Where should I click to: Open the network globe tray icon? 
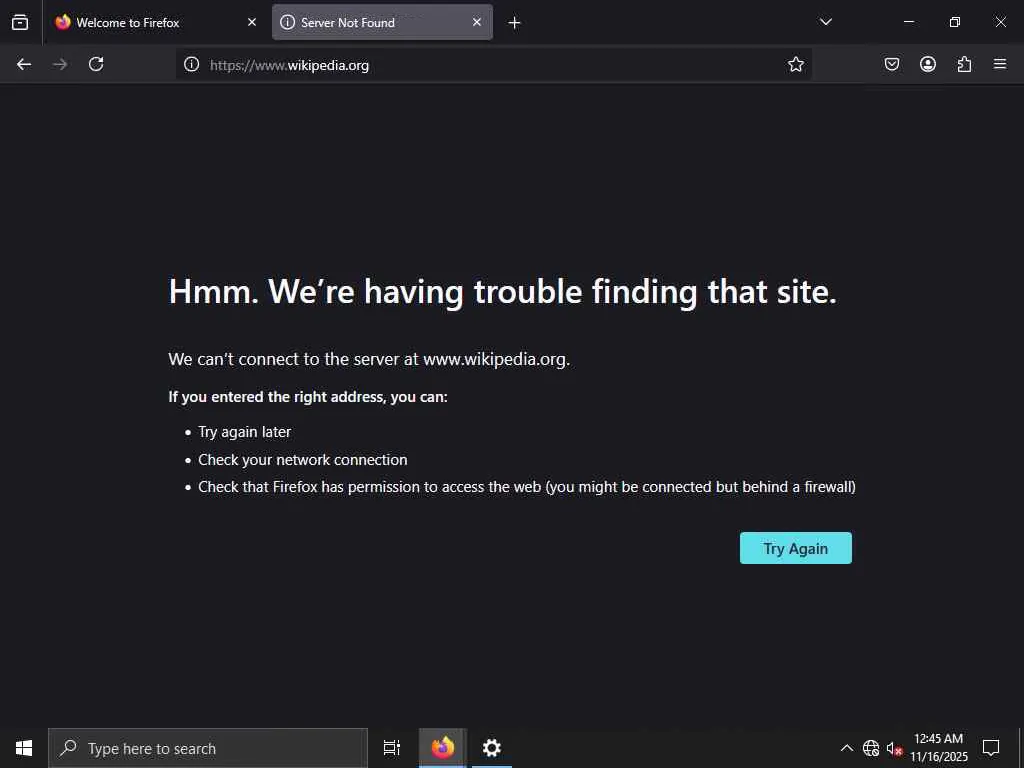871,748
